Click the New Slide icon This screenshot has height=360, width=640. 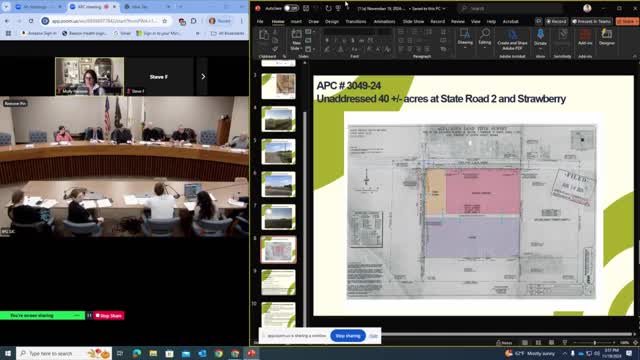point(296,39)
